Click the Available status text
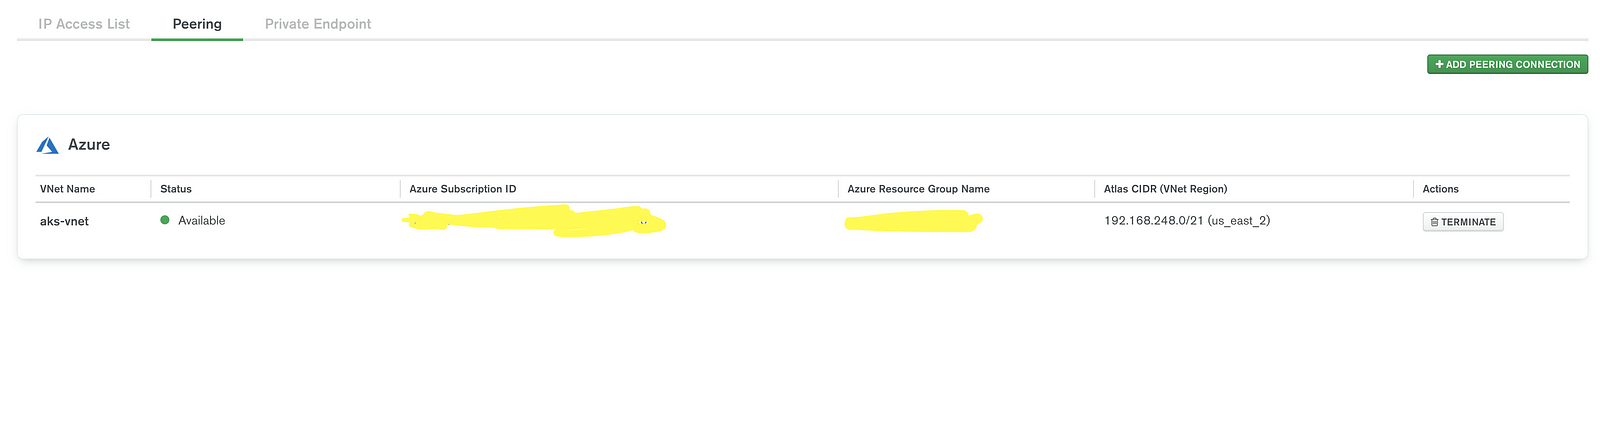This screenshot has width=1600, height=425. pos(201,221)
